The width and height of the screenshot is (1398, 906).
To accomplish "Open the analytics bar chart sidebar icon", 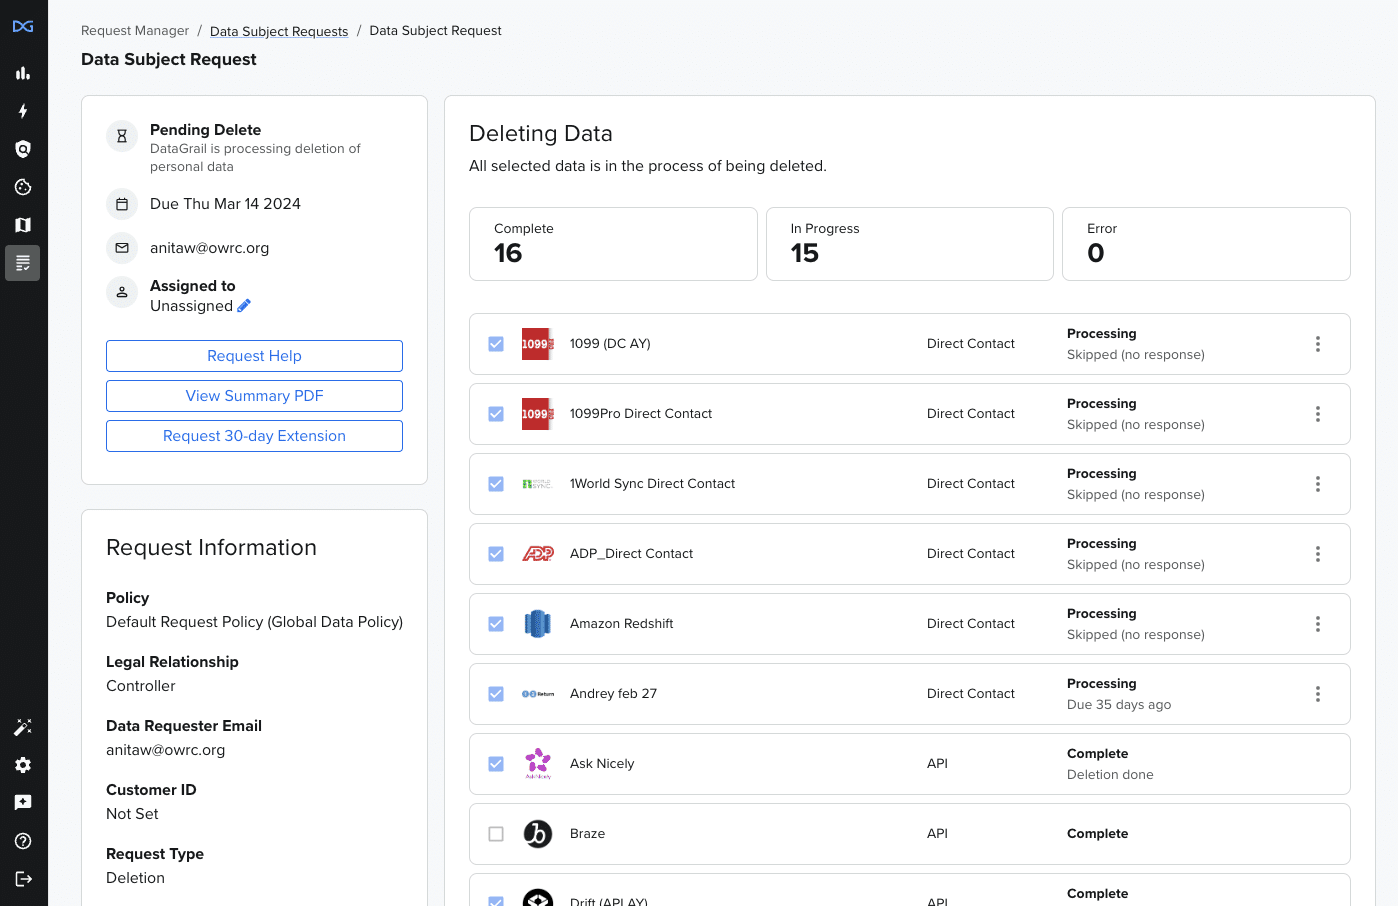I will coord(23,73).
